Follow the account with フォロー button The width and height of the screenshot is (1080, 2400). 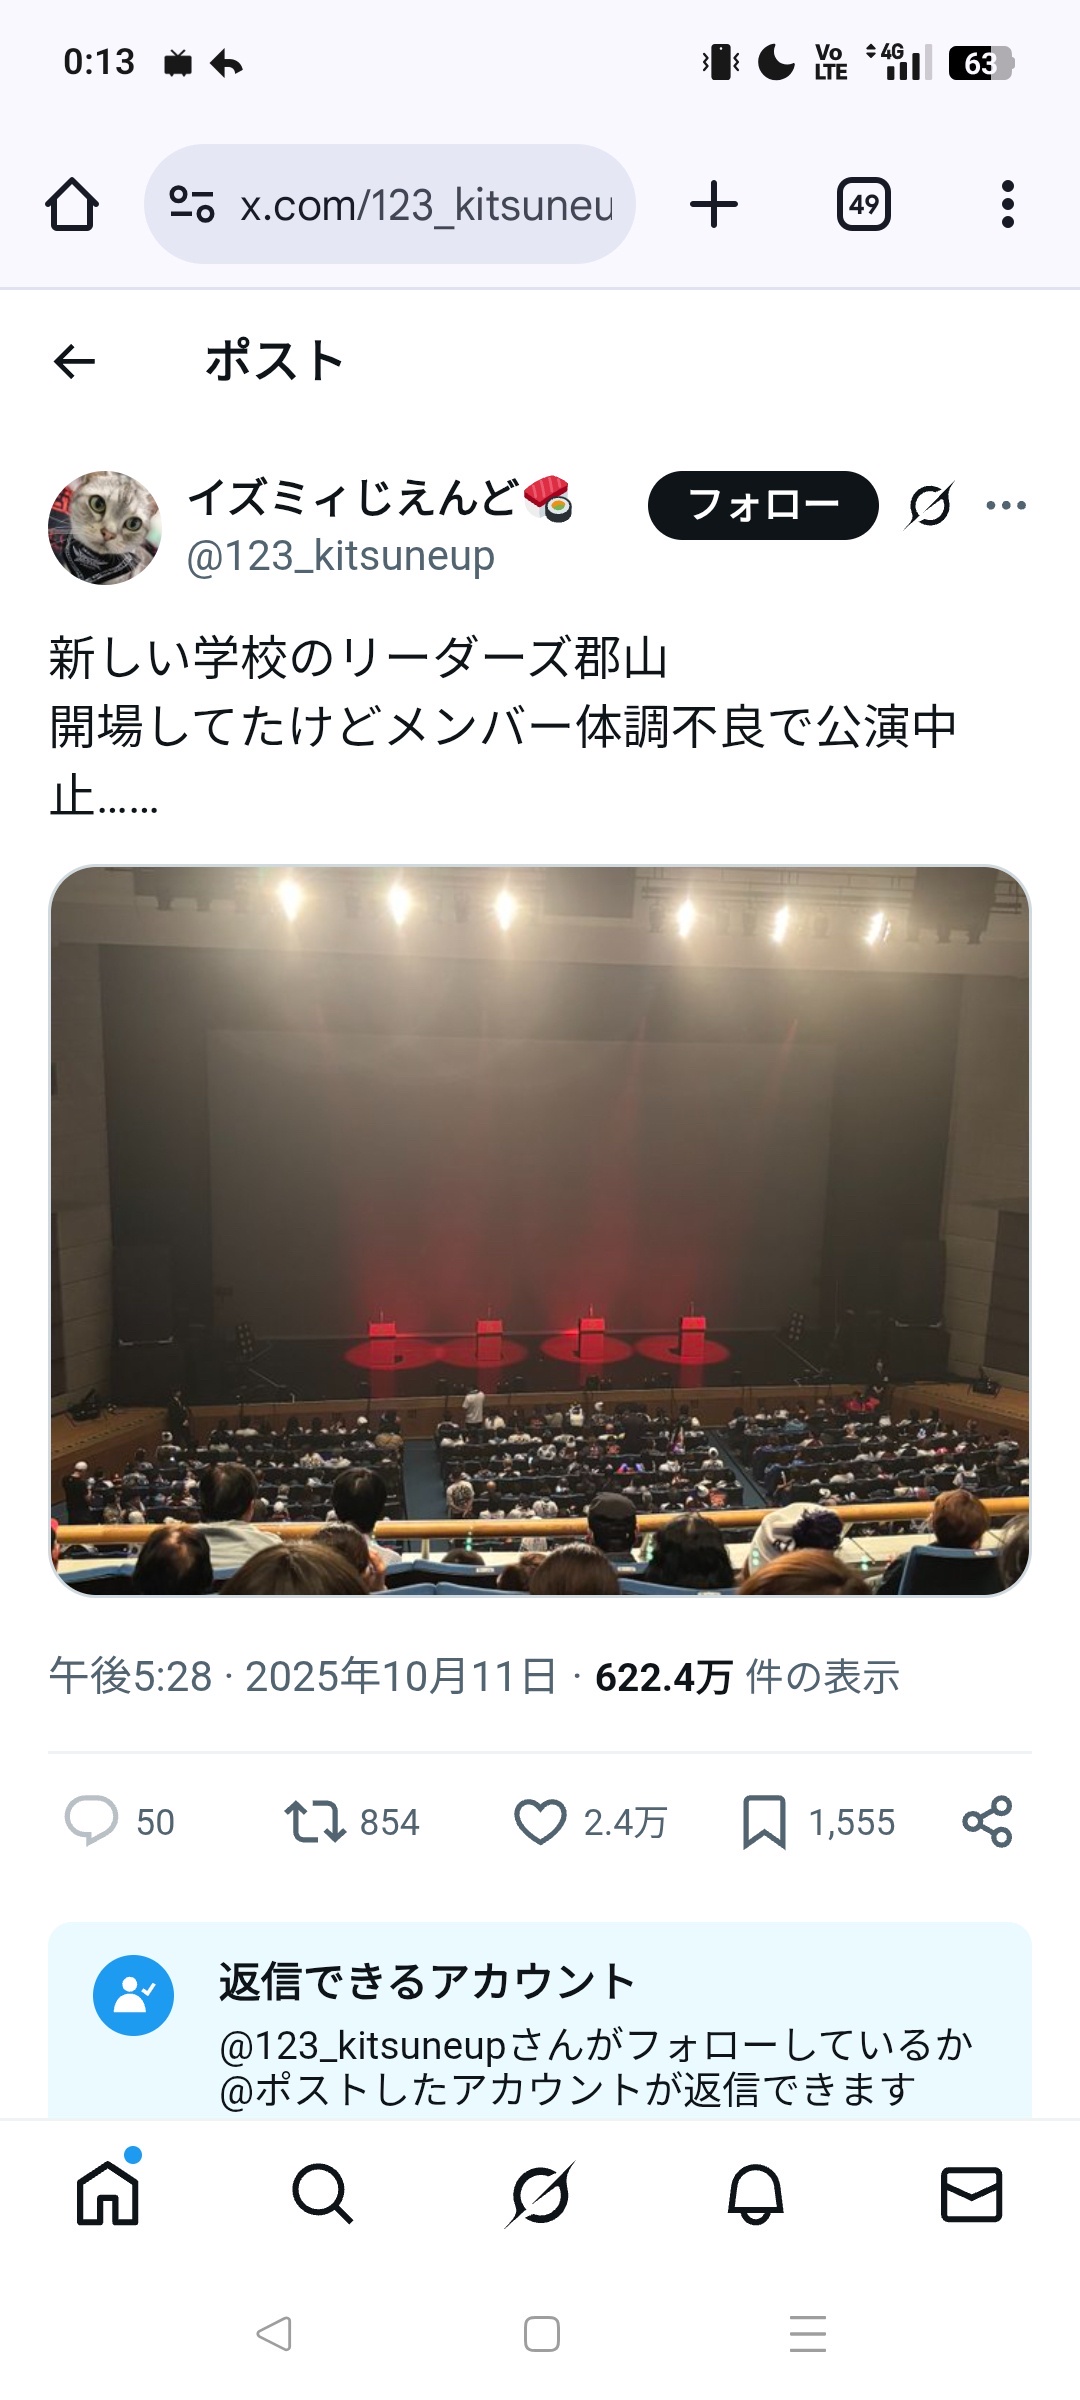tap(763, 505)
